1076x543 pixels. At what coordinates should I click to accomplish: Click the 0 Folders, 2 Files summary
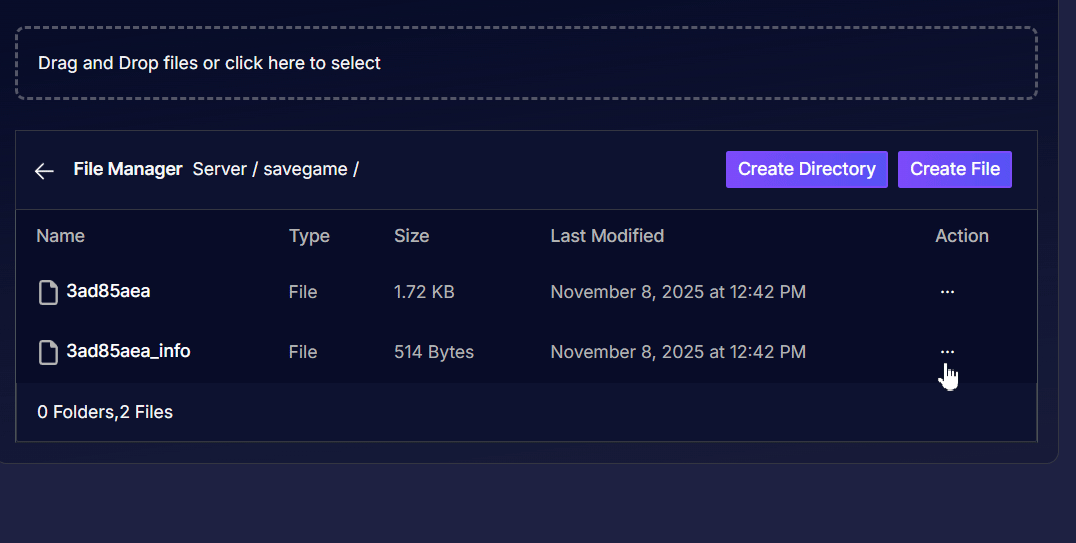pos(105,412)
